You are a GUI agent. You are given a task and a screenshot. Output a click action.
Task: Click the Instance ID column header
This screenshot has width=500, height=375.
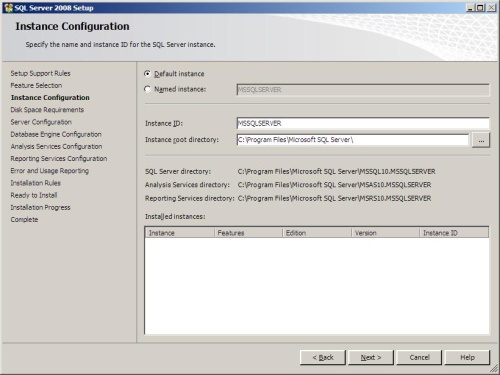[454, 233]
